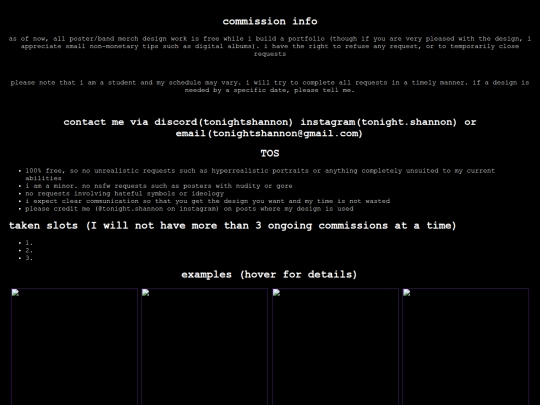Open the fourth example image thumbnail
Viewport: 540px width, 405px height.
pos(466,346)
